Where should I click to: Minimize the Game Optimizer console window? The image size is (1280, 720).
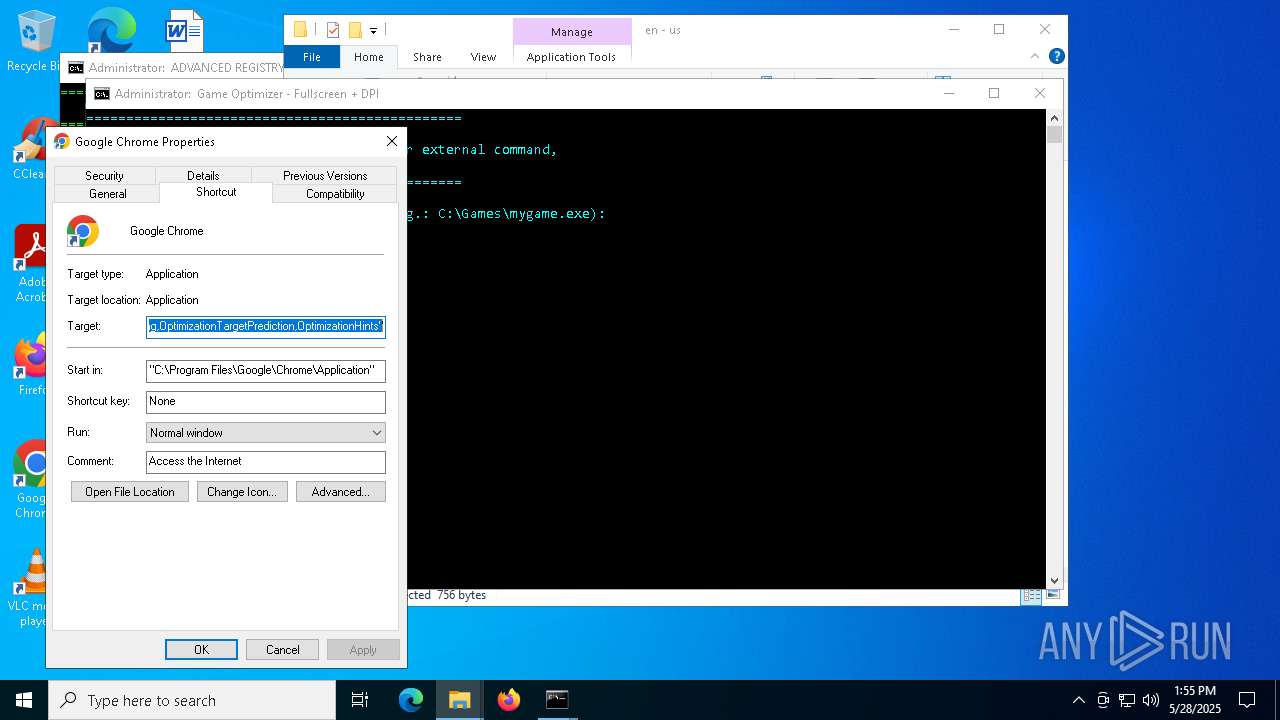tap(948, 93)
